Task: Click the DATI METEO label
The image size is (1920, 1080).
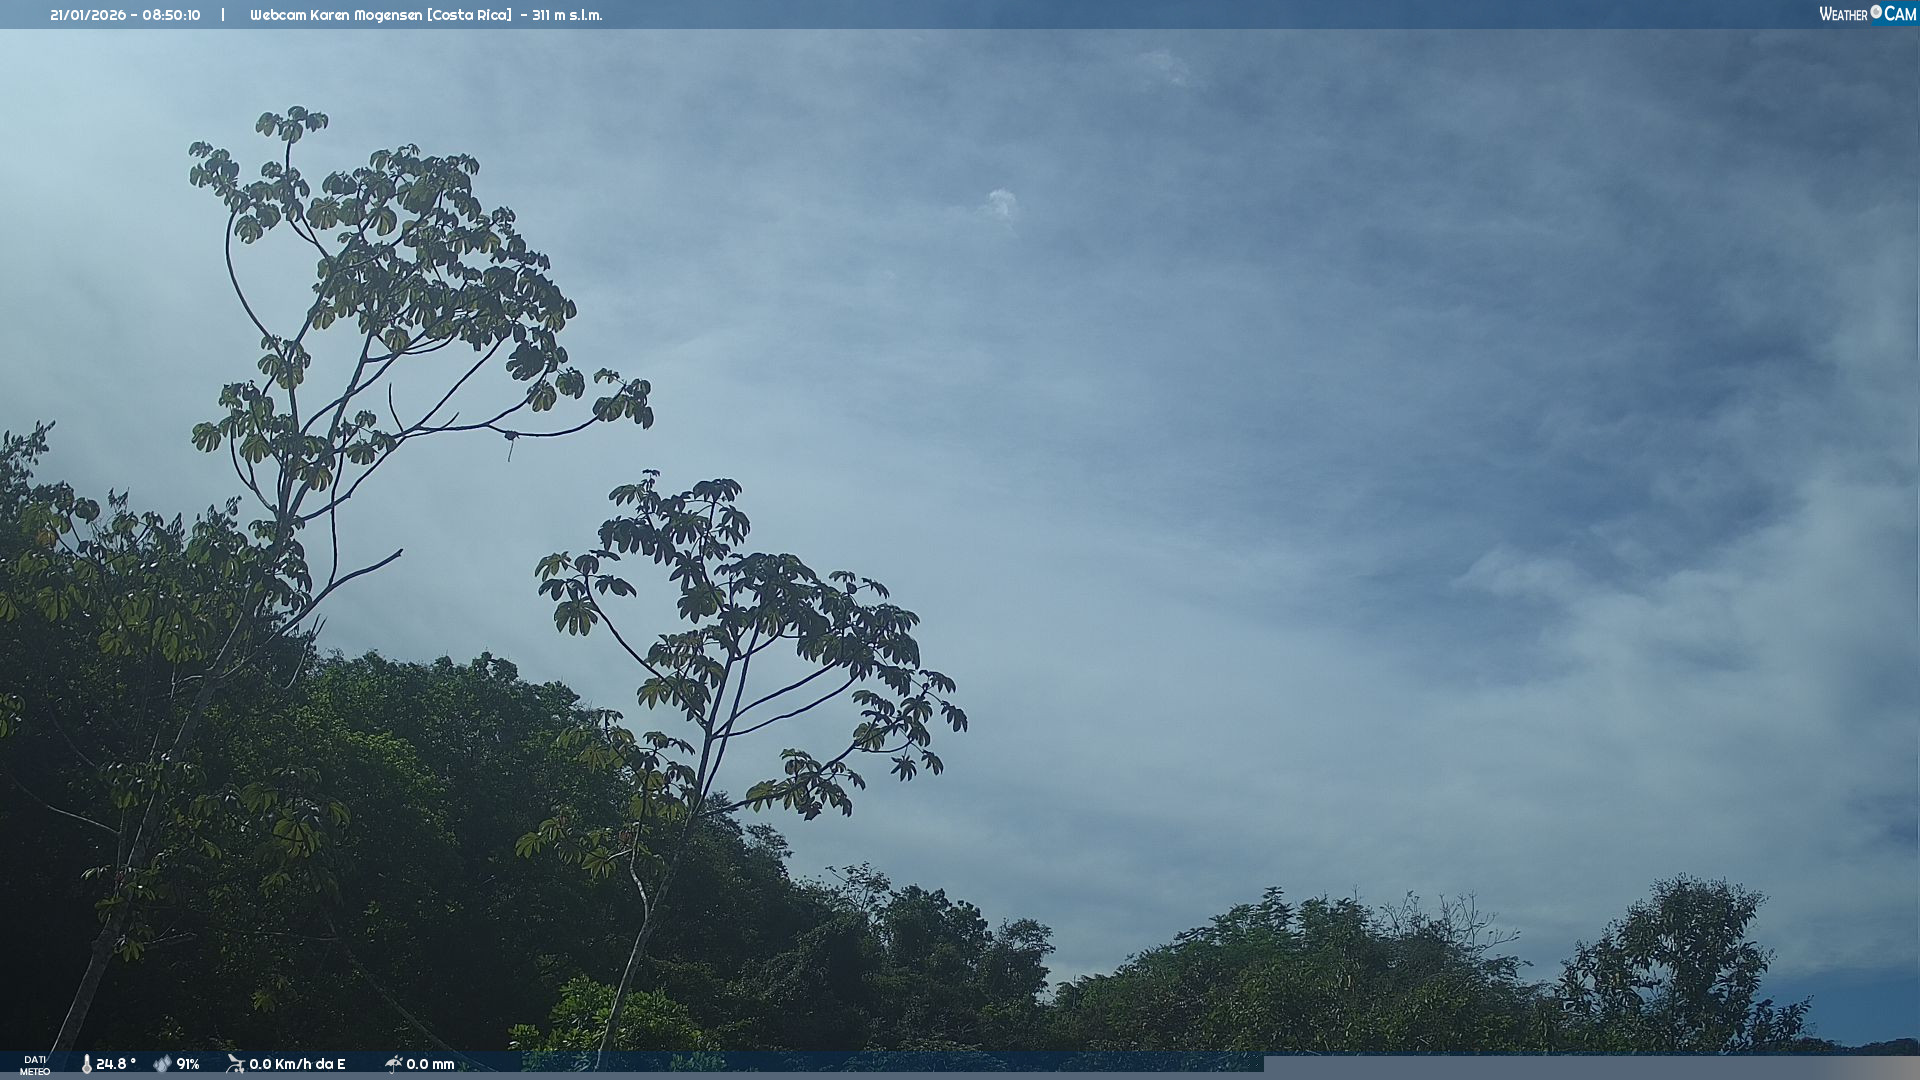Action: coord(35,1065)
